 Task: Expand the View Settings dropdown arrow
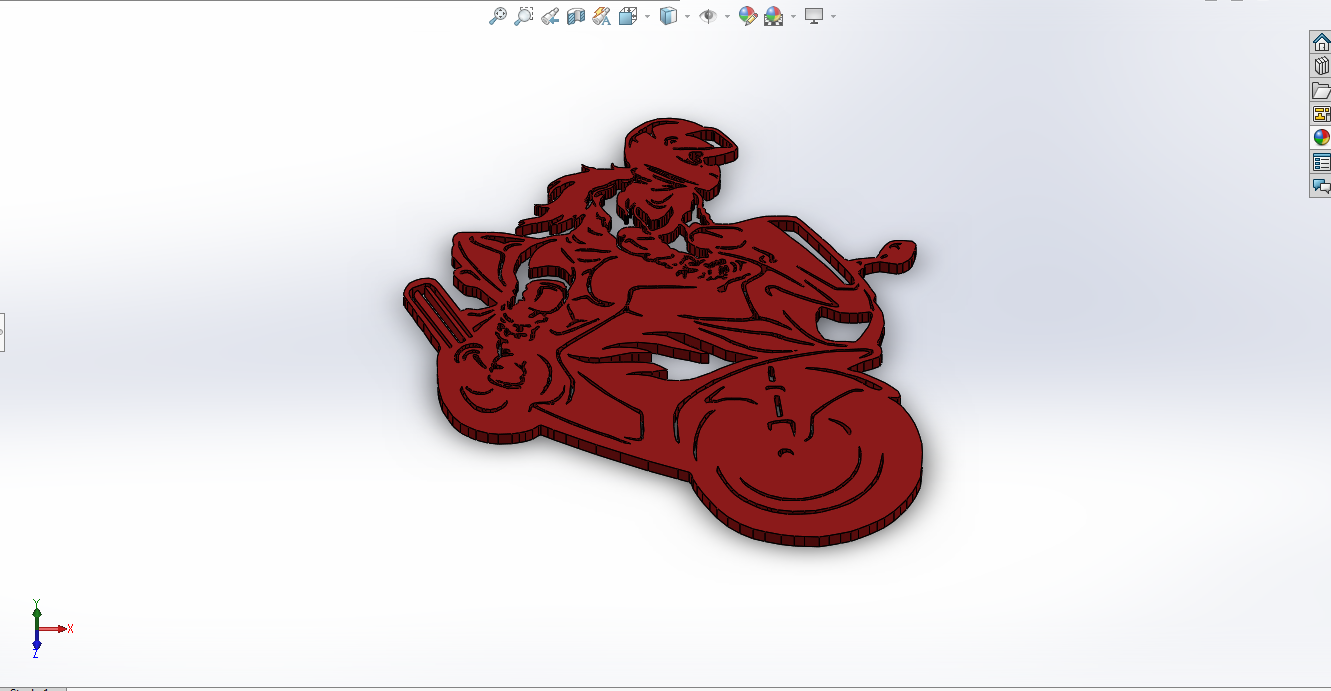pos(833,16)
